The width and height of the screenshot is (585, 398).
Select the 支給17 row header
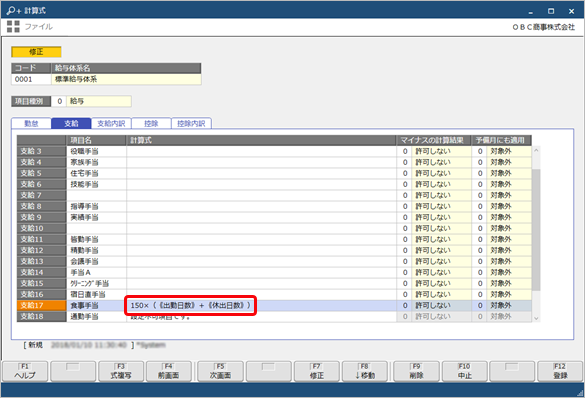pyautogui.click(x=41, y=305)
